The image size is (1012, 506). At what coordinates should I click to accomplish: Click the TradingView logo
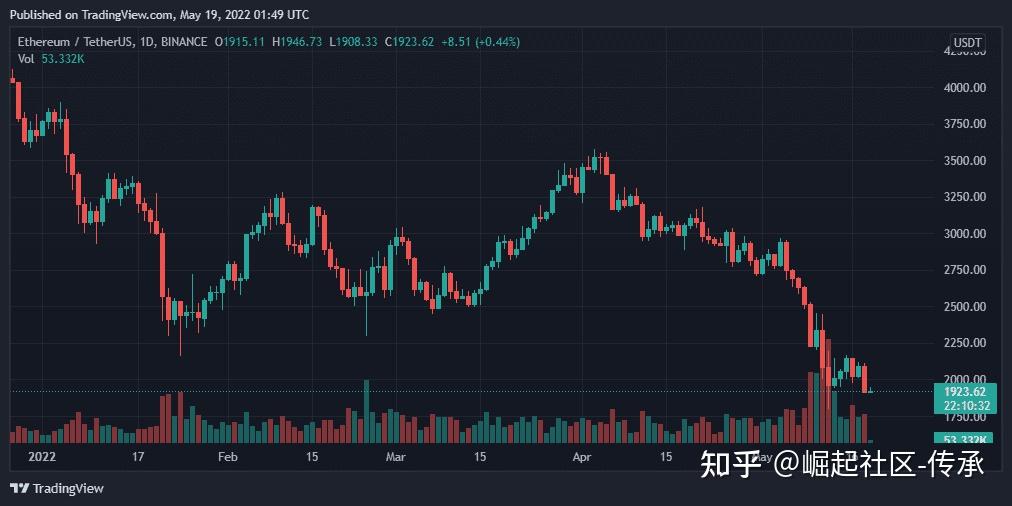(x=57, y=489)
